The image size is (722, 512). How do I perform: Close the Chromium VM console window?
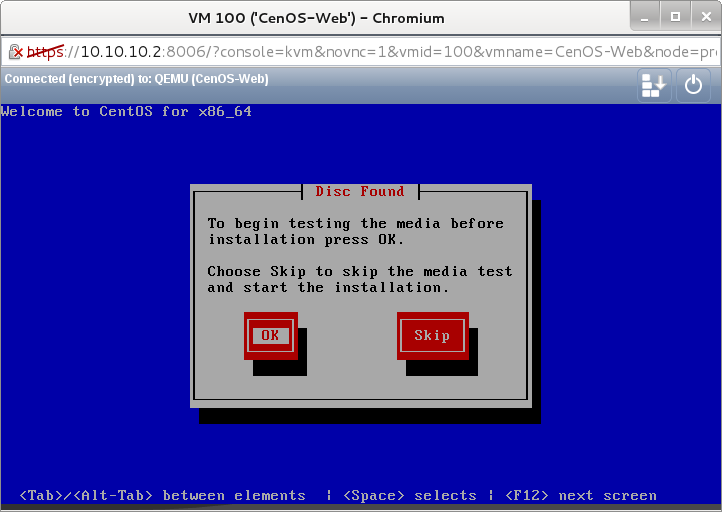(706, 17)
